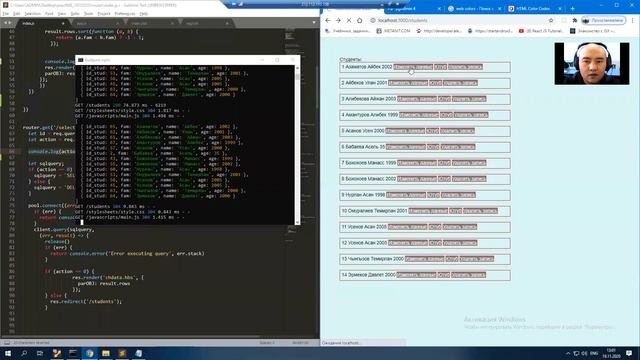This screenshot has height=360, width=640.
Task: Click the Chrome profile button
Action: point(604,20)
